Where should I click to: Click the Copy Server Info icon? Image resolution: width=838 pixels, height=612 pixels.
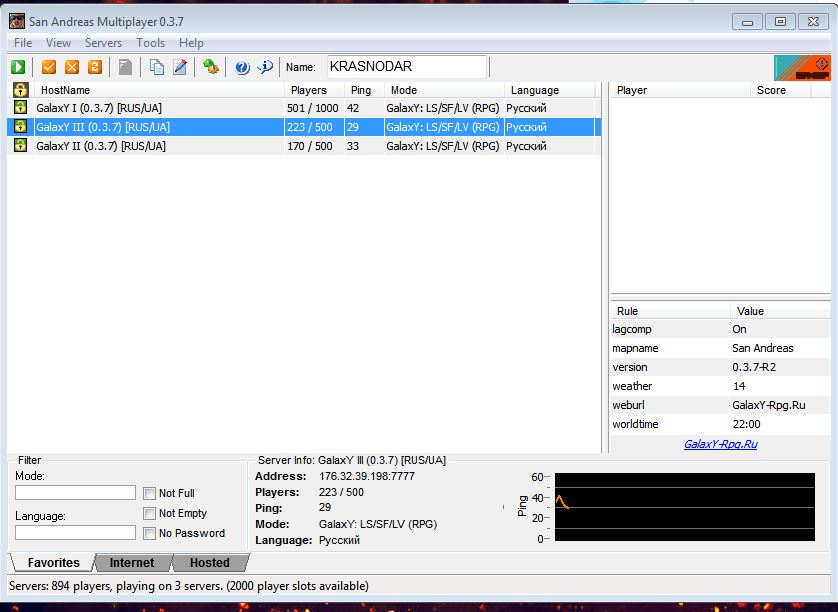(x=157, y=67)
